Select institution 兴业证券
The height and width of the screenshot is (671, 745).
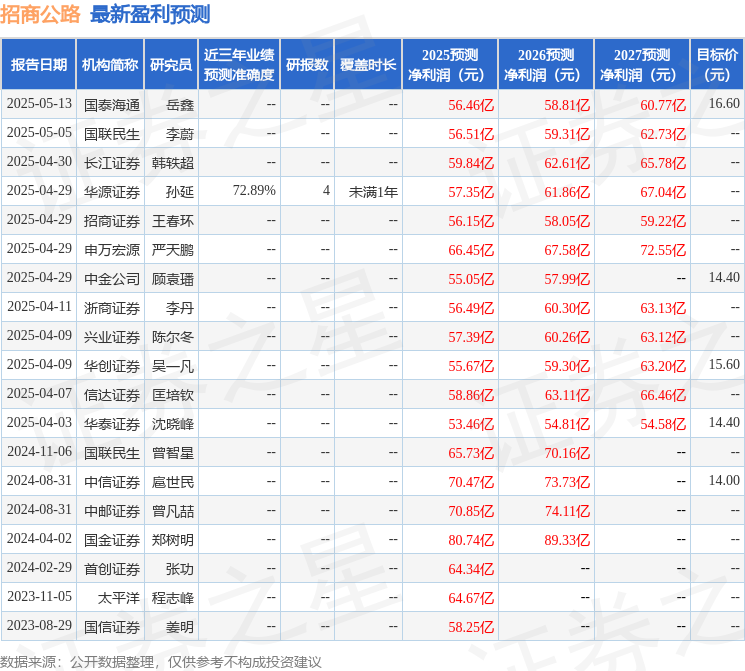point(112,336)
